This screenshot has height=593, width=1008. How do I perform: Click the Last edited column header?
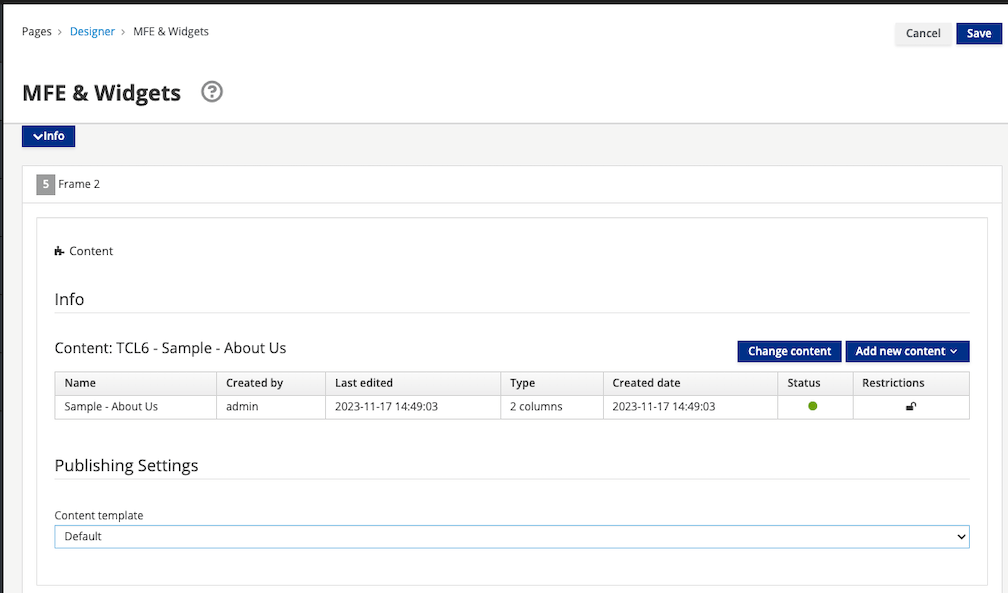pyautogui.click(x=364, y=383)
